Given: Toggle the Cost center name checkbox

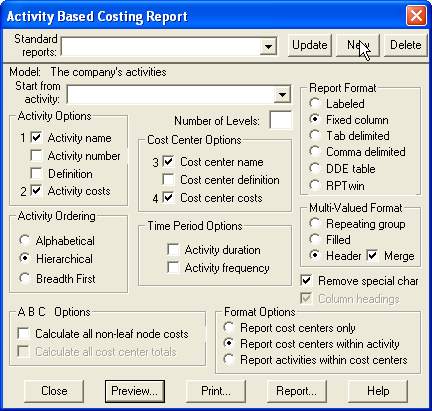Looking at the screenshot, I should (168, 162).
